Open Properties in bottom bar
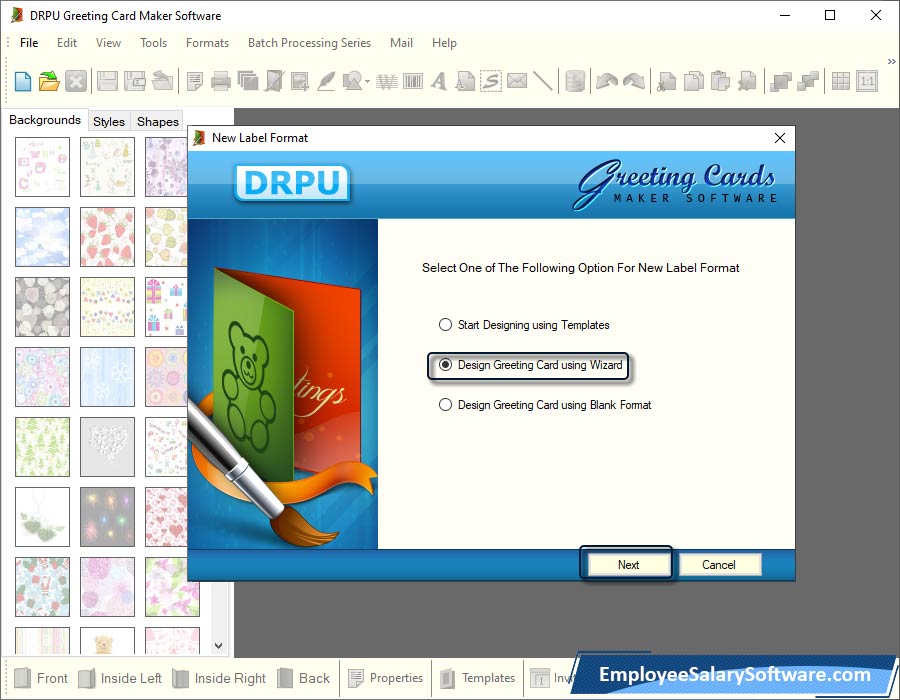Image resolution: width=900 pixels, height=700 pixels. tap(386, 678)
